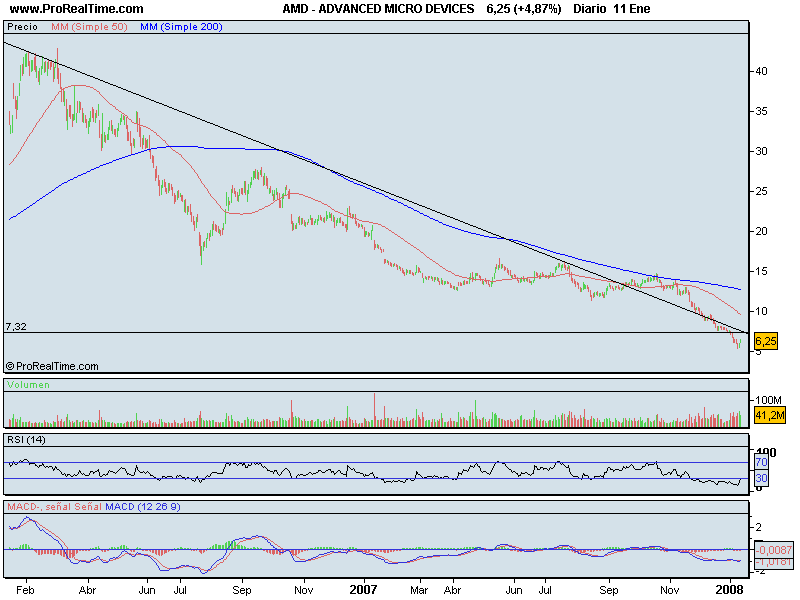Select the RSI (14) panel label
800x600 pixels.
pyautogui.click(x=26, y=439)
